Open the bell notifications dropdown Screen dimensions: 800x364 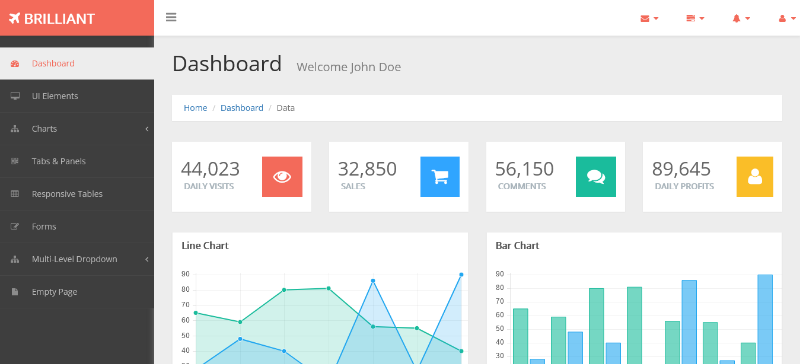click(741, 18)
